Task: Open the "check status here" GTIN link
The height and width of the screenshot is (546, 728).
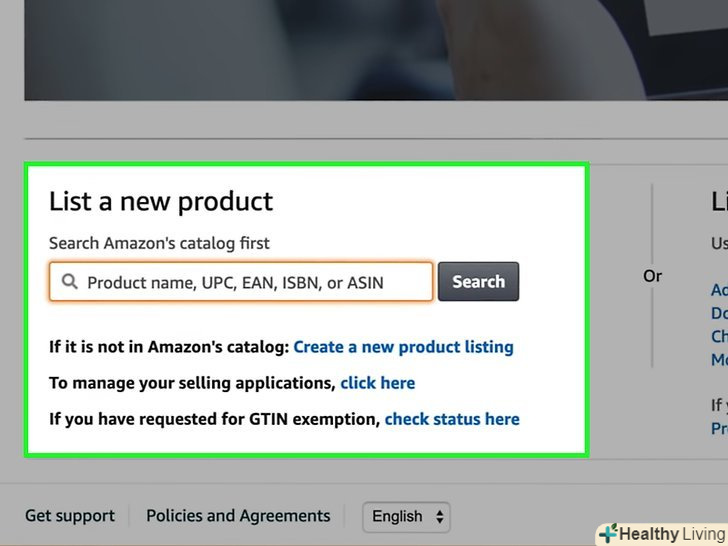Action: pos(452,419)
